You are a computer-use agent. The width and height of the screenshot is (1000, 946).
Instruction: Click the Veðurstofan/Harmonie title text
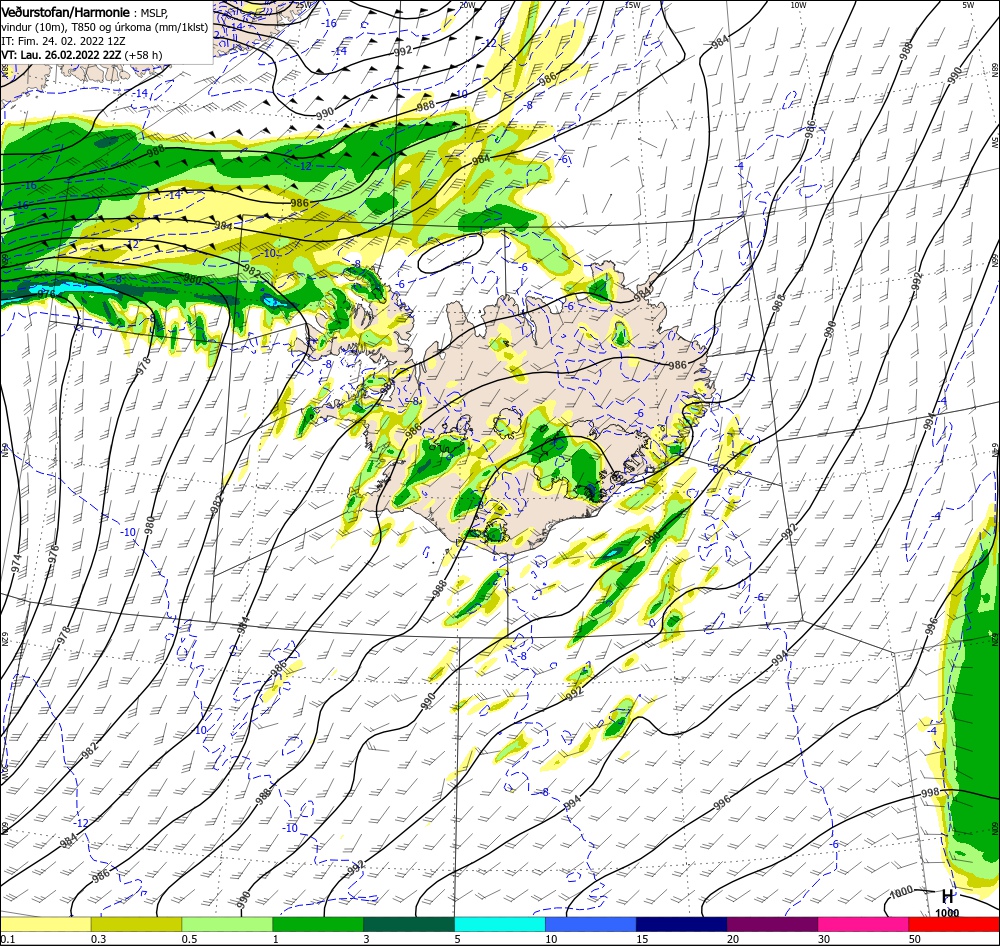coord(65,12)
